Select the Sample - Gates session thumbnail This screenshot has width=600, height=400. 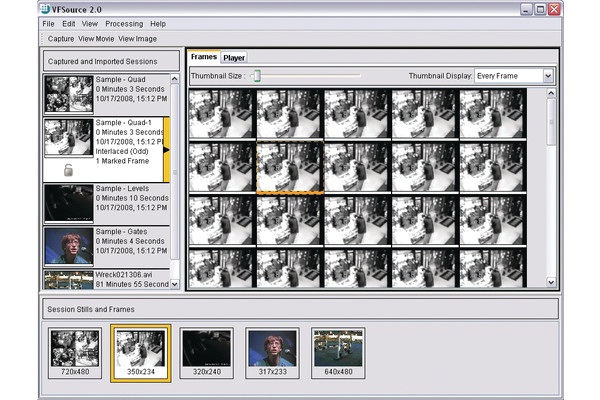click(x=68, y=245)
